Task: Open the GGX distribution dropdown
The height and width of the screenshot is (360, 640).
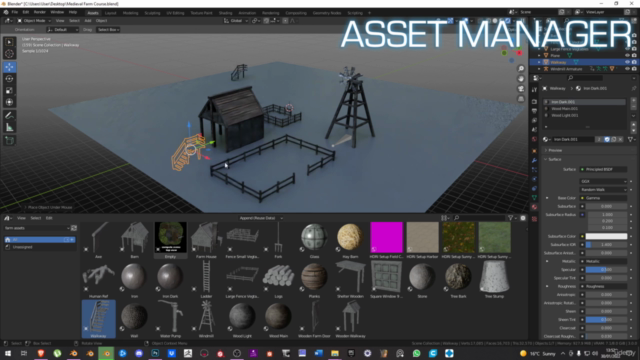Action: [603, 181]
